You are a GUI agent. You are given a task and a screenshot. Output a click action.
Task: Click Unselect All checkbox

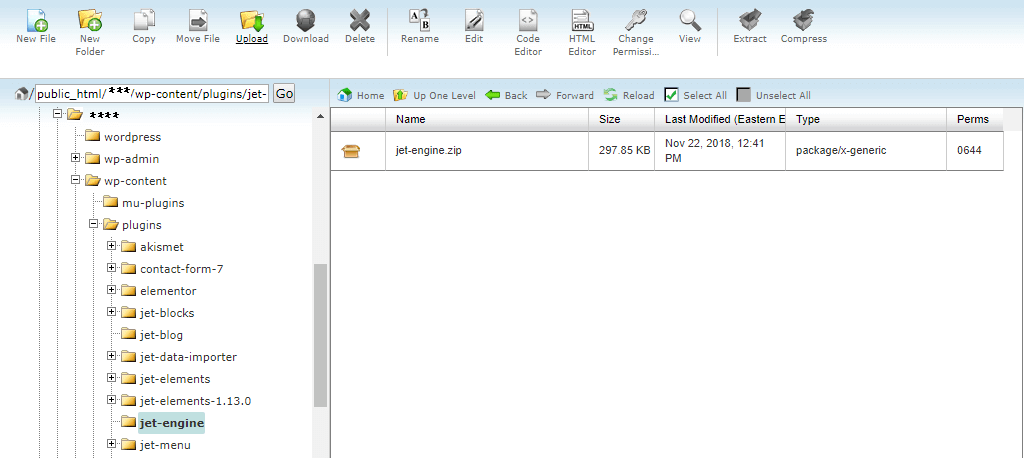[x=744, y=95]
